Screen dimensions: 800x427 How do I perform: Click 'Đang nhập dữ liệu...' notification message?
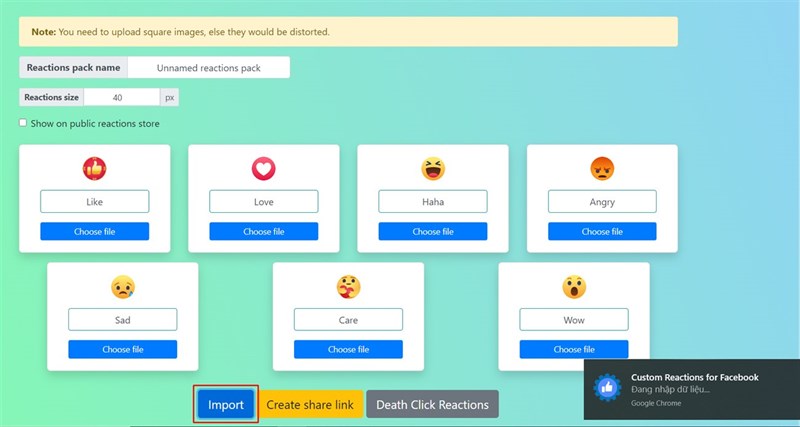point(670,390)
